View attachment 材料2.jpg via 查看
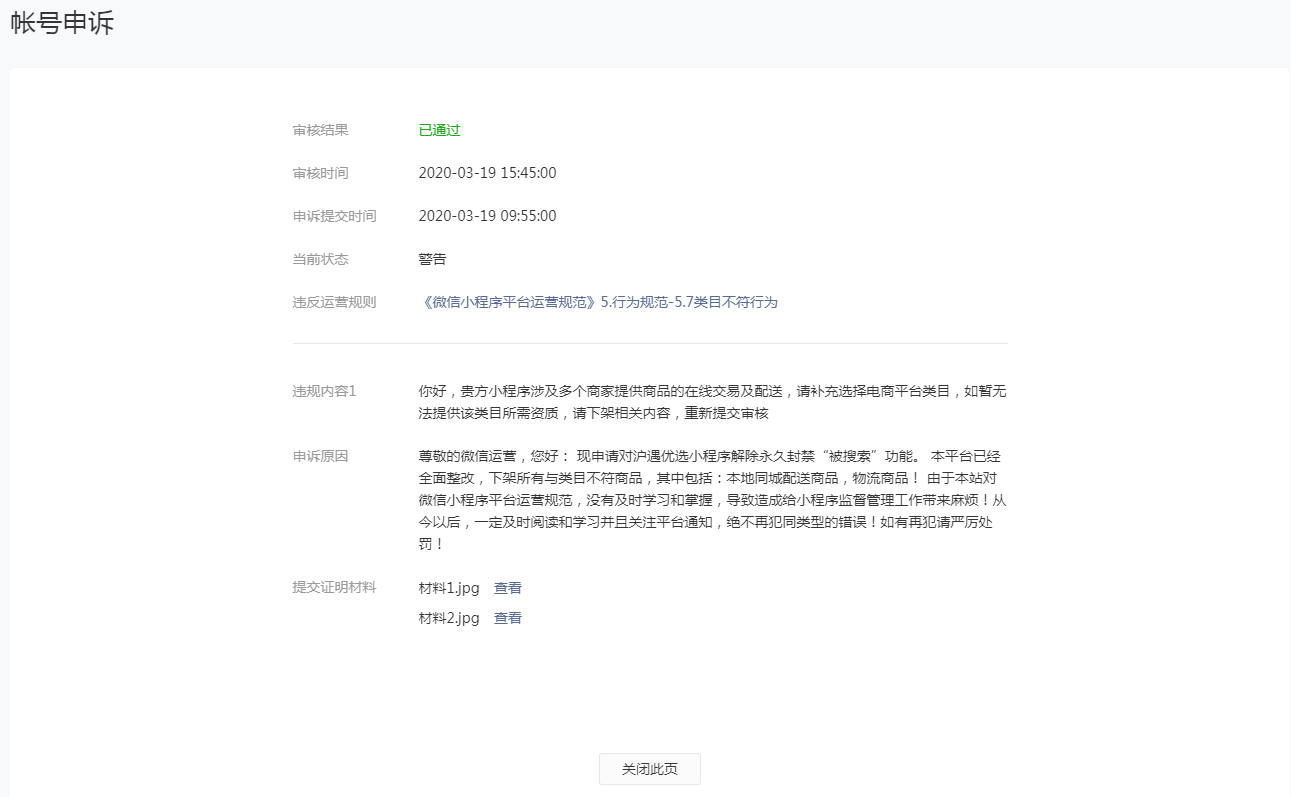 coord(508,618)
